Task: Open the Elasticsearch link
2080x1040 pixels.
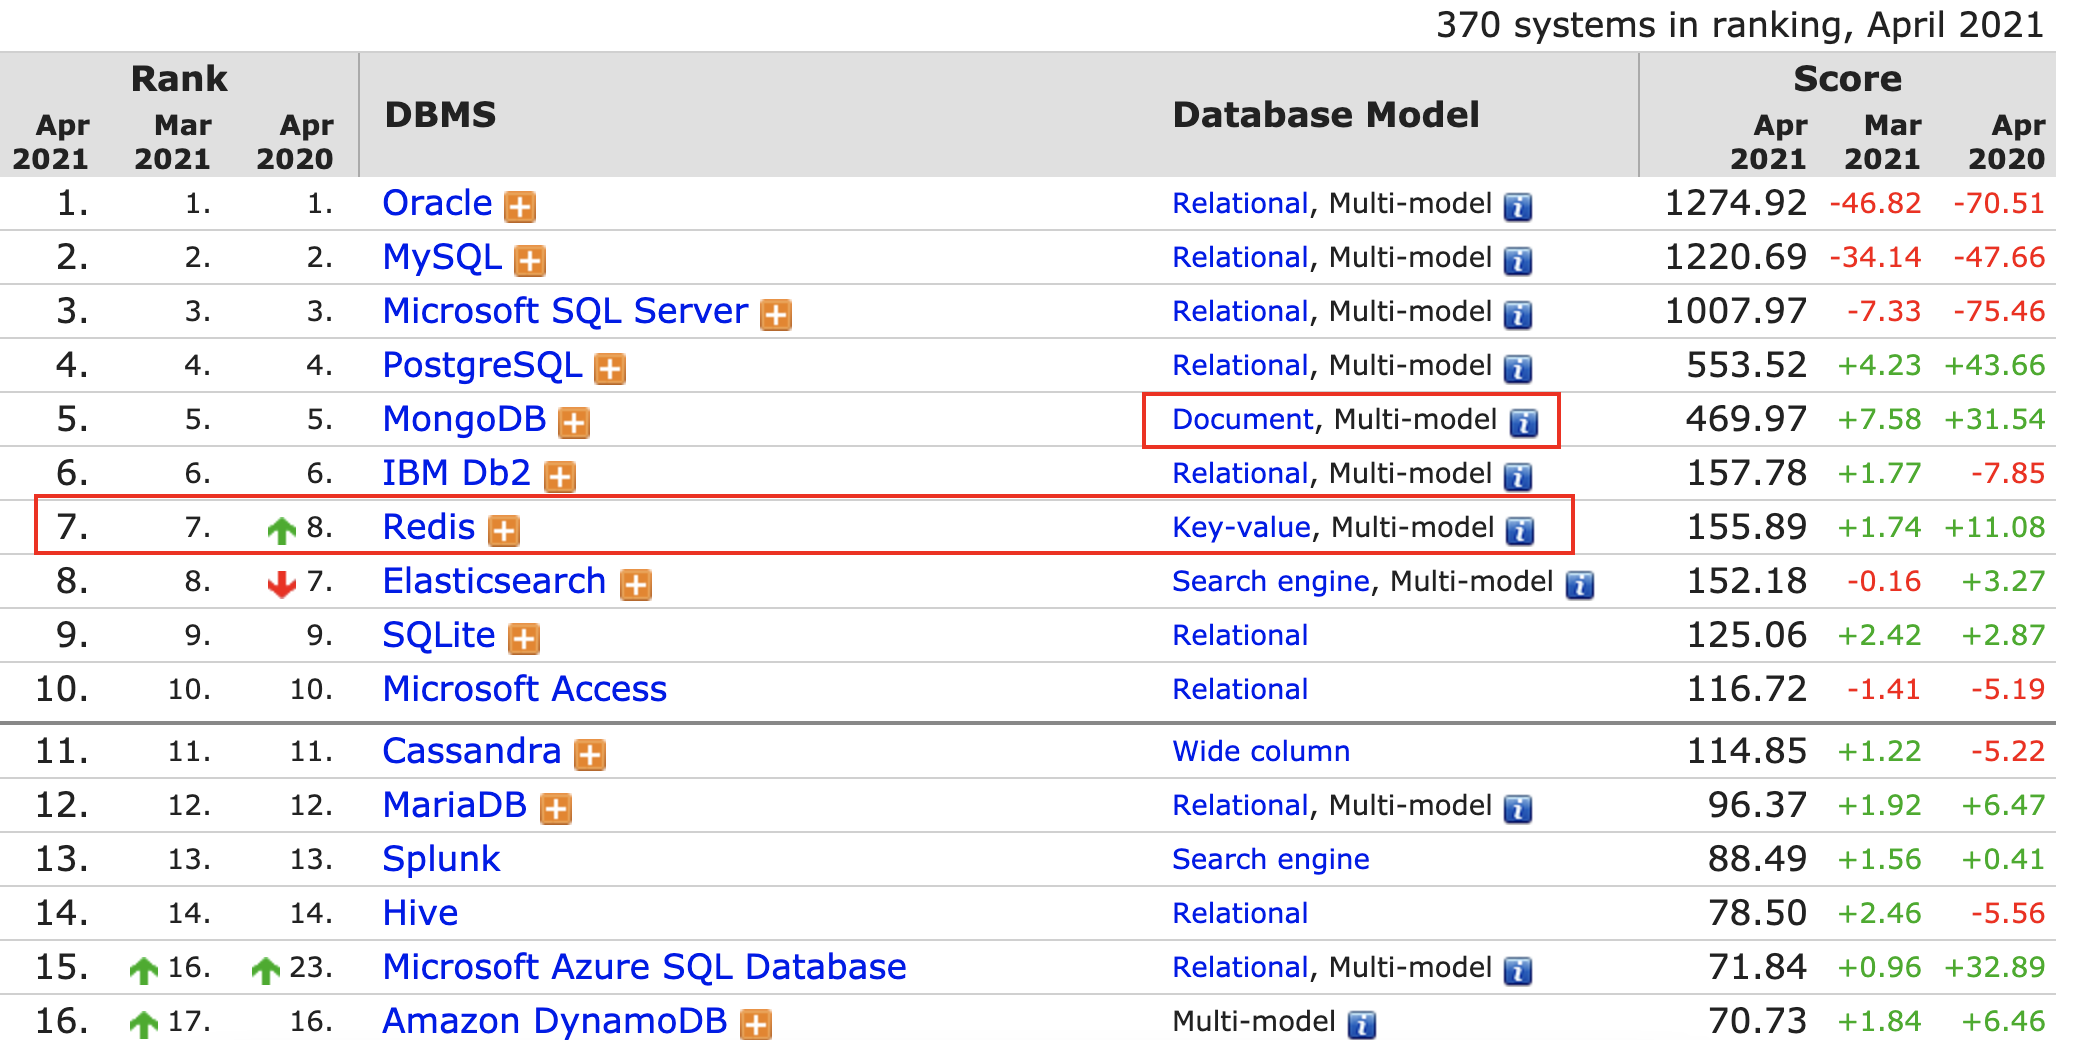Action: coord(494,581)
